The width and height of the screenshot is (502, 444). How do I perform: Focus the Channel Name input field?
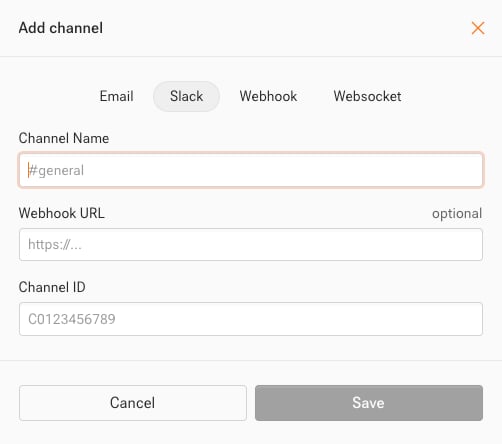(251, 170)
